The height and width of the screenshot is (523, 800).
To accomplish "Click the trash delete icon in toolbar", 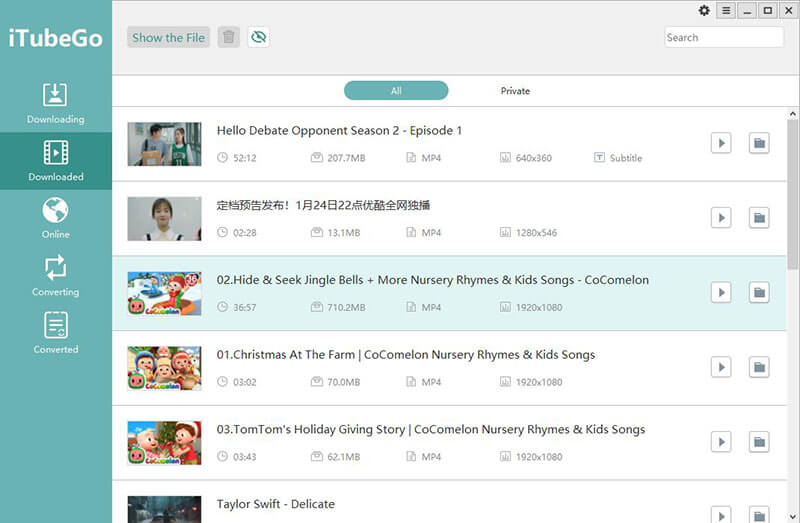I will [229, 37].
